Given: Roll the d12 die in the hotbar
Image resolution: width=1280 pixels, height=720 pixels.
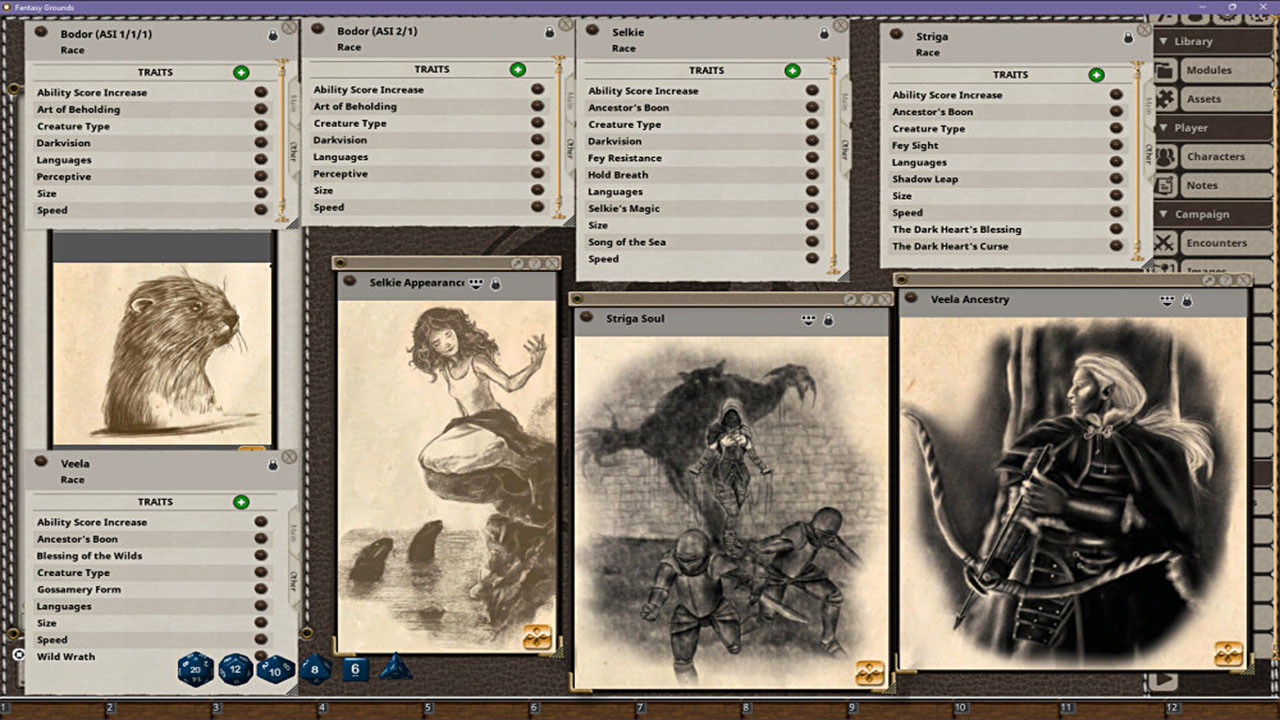Looking at the screenshot, I should point(235,670).
